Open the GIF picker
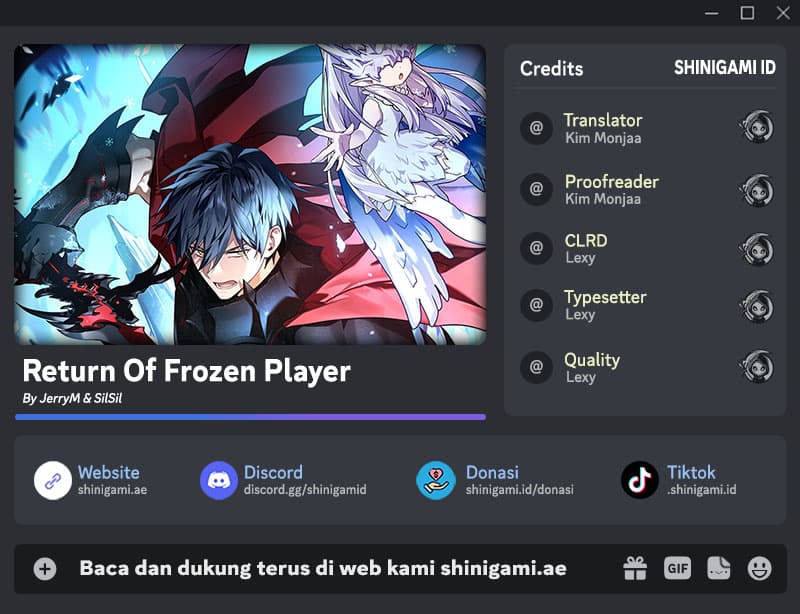Viewport: 800px width, 614px height. click(678, 568)
